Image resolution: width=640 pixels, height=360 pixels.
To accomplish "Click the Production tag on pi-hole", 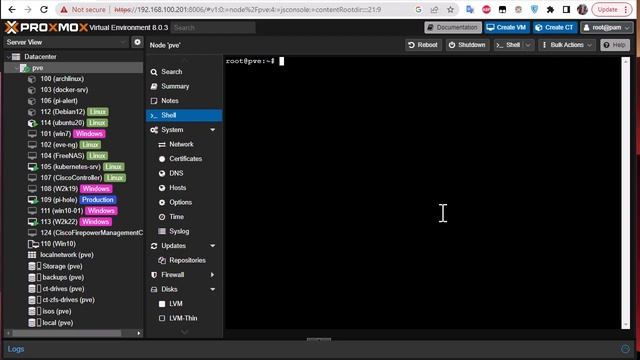I will 98,200.
